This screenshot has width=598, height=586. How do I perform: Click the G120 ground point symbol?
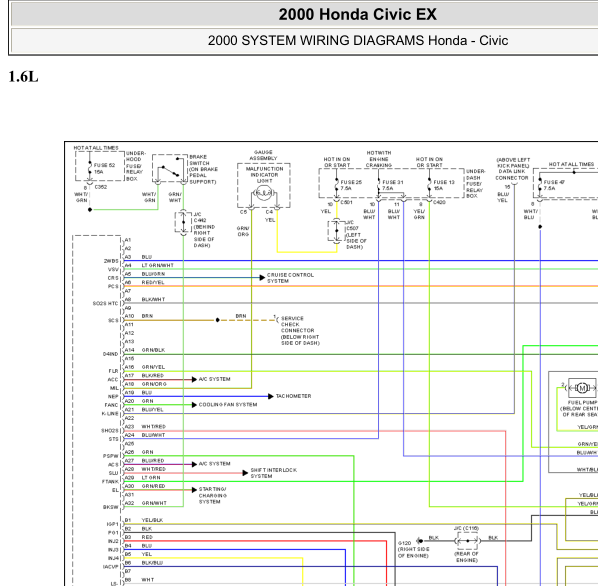[x=420, y=541]
